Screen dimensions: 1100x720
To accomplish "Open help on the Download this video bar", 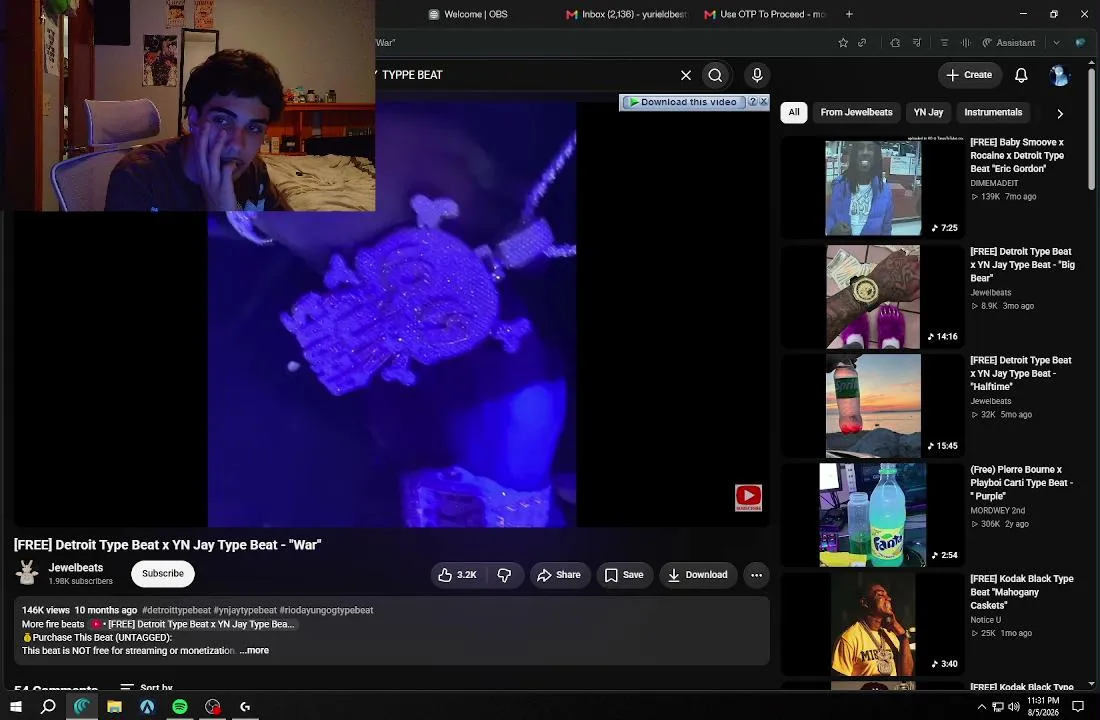I will point(753,102).
